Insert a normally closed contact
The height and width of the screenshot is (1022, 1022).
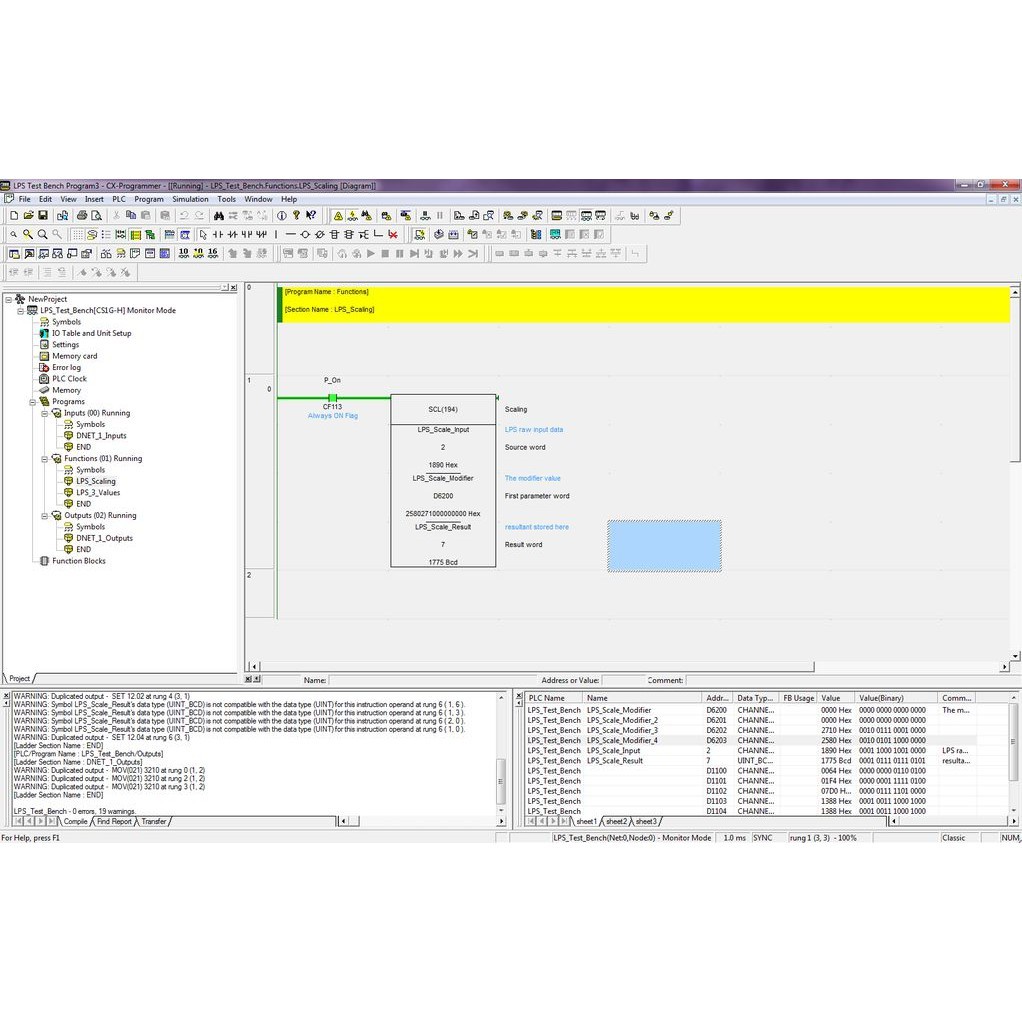232,235
